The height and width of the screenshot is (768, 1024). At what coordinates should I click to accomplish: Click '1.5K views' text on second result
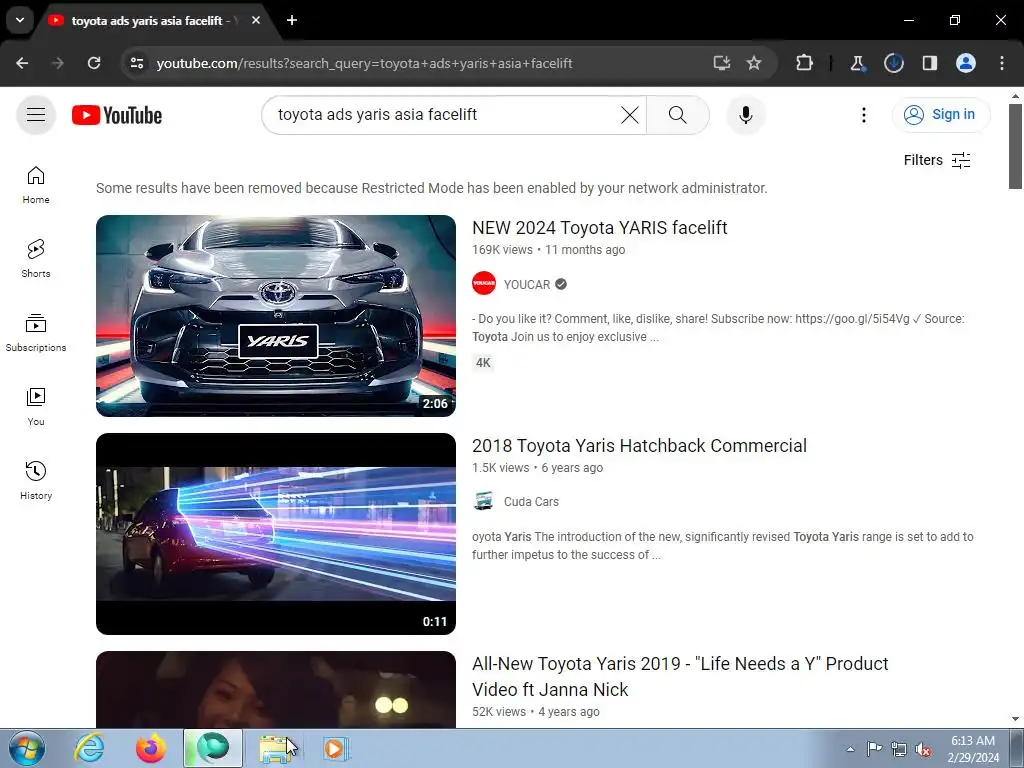coord(501,468)
